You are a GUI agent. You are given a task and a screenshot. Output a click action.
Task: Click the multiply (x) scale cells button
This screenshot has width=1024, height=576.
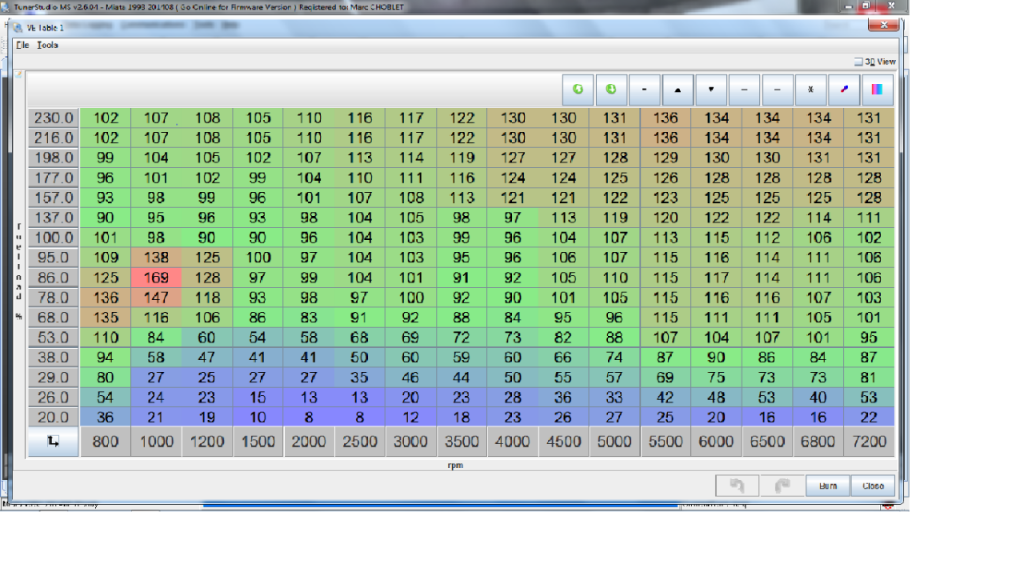pyautogui.click(x=811, y=89)
